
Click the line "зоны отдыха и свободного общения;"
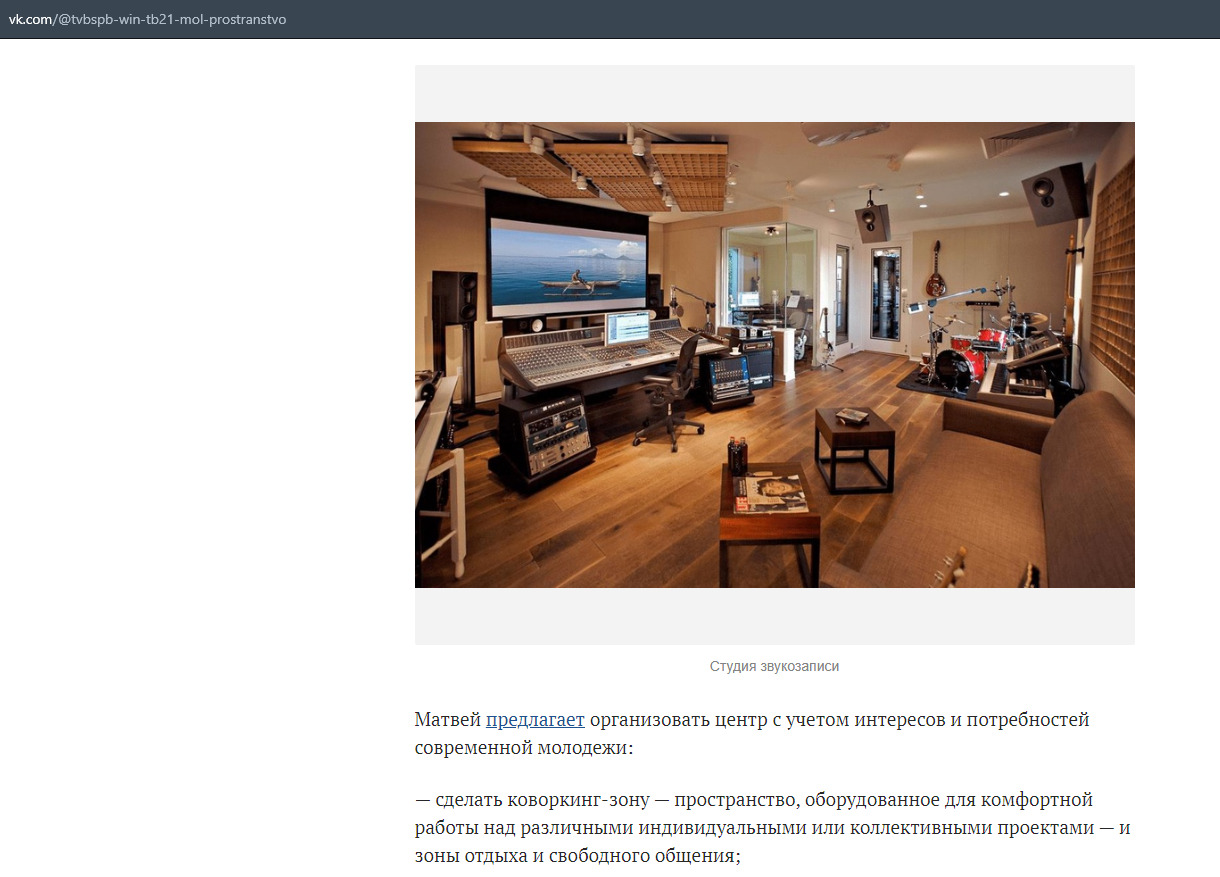(x=578, y=857)
